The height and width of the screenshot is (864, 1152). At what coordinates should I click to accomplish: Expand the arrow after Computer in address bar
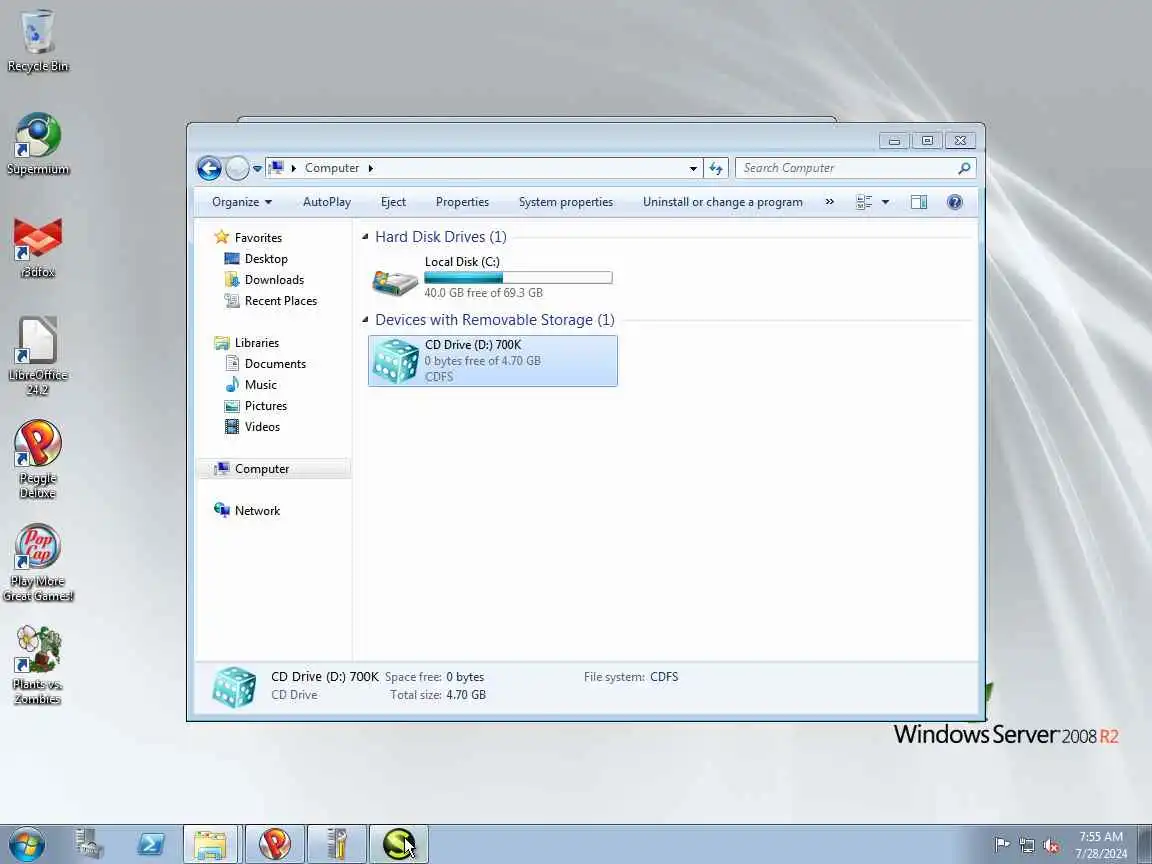point(370,168)
